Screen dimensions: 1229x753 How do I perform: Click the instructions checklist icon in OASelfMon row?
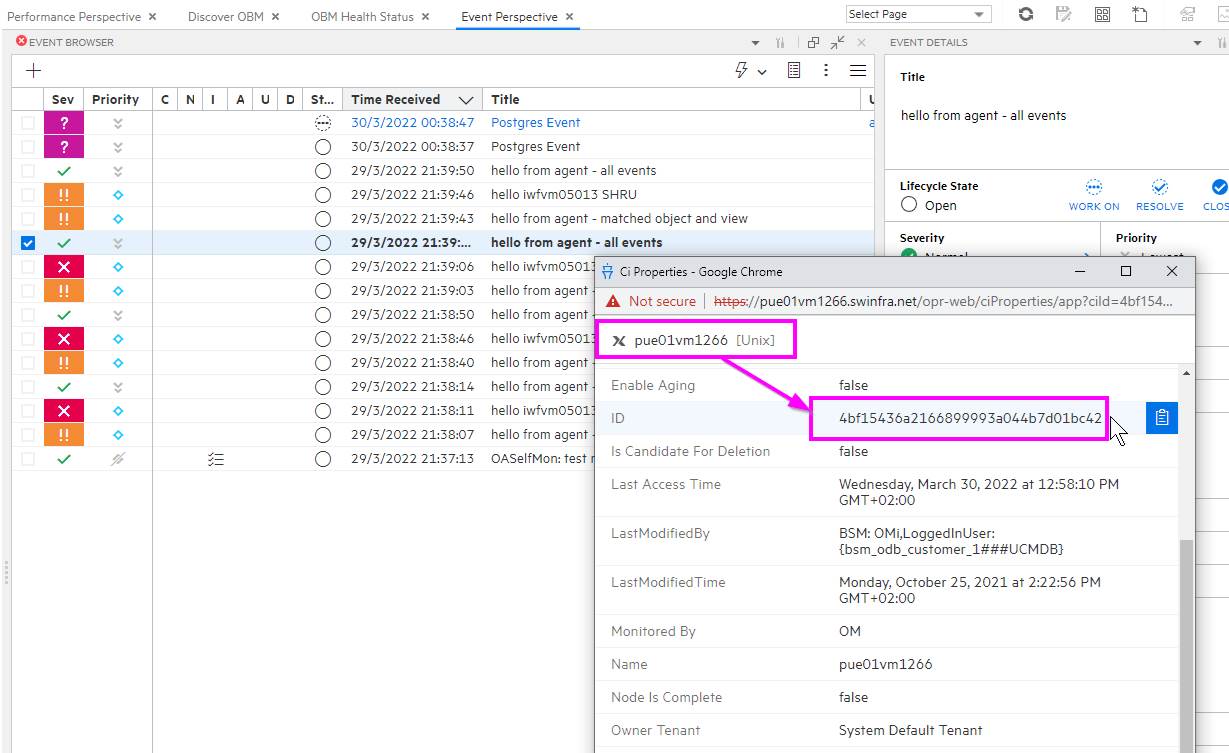coord(216,459)
